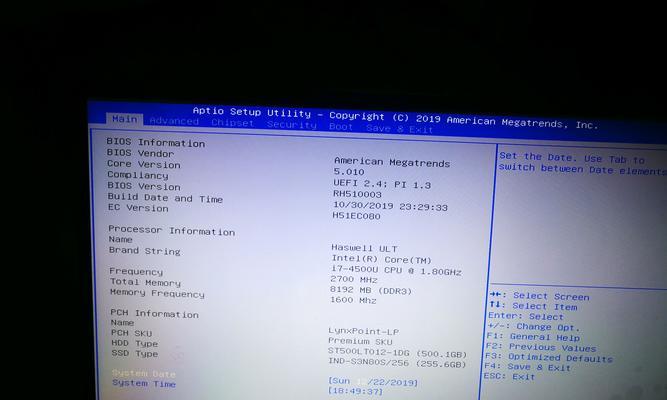The width and height of the screenshot is (667, 400).
Task: Click the 1600 Mhz memory frequency value
Action: click(353, 300)
